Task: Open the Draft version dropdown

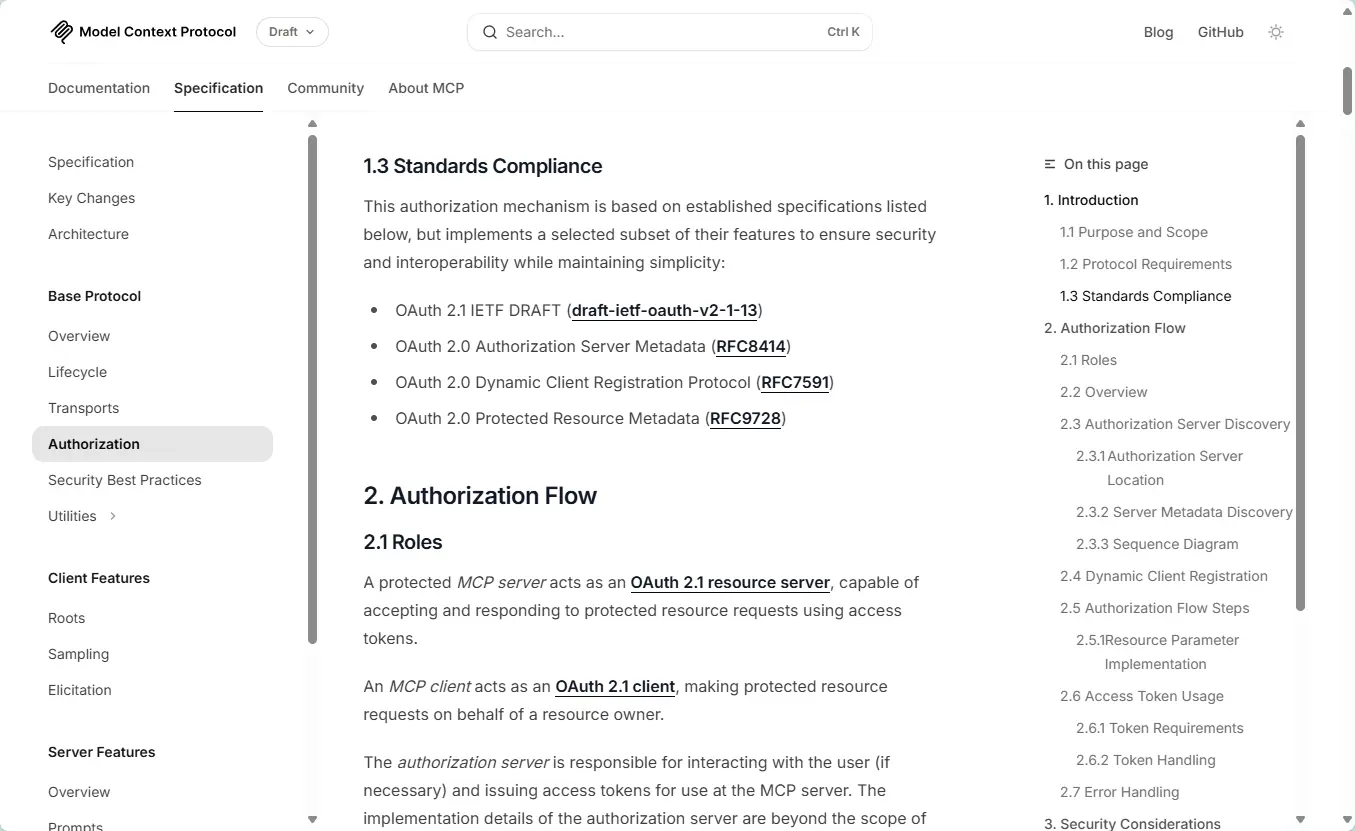Action: [x=291, y=31]
